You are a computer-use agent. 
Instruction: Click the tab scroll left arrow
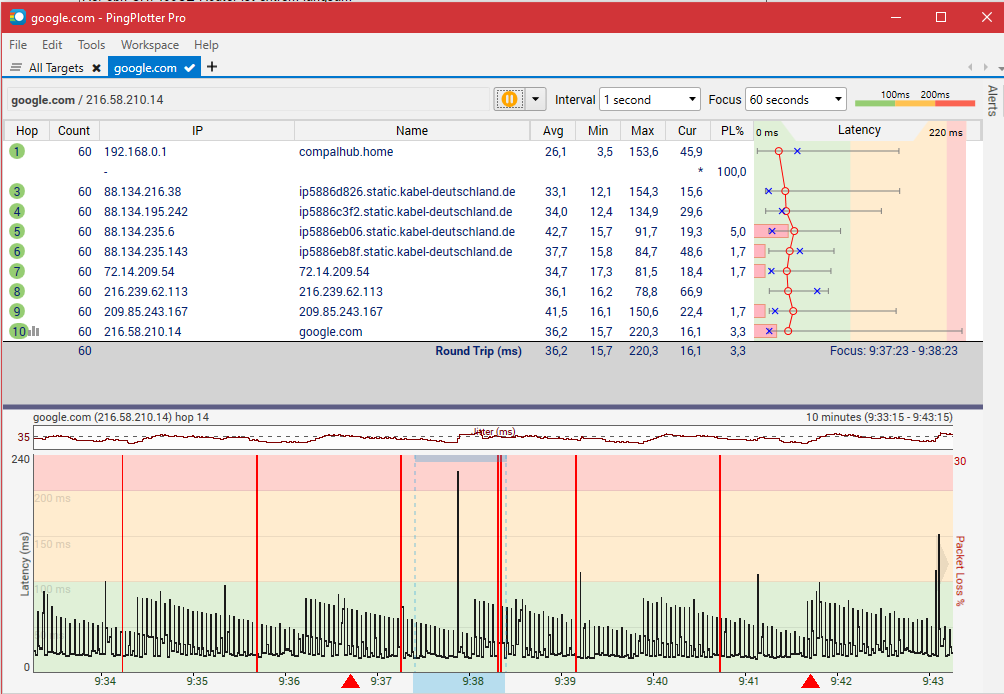(971, 67)
